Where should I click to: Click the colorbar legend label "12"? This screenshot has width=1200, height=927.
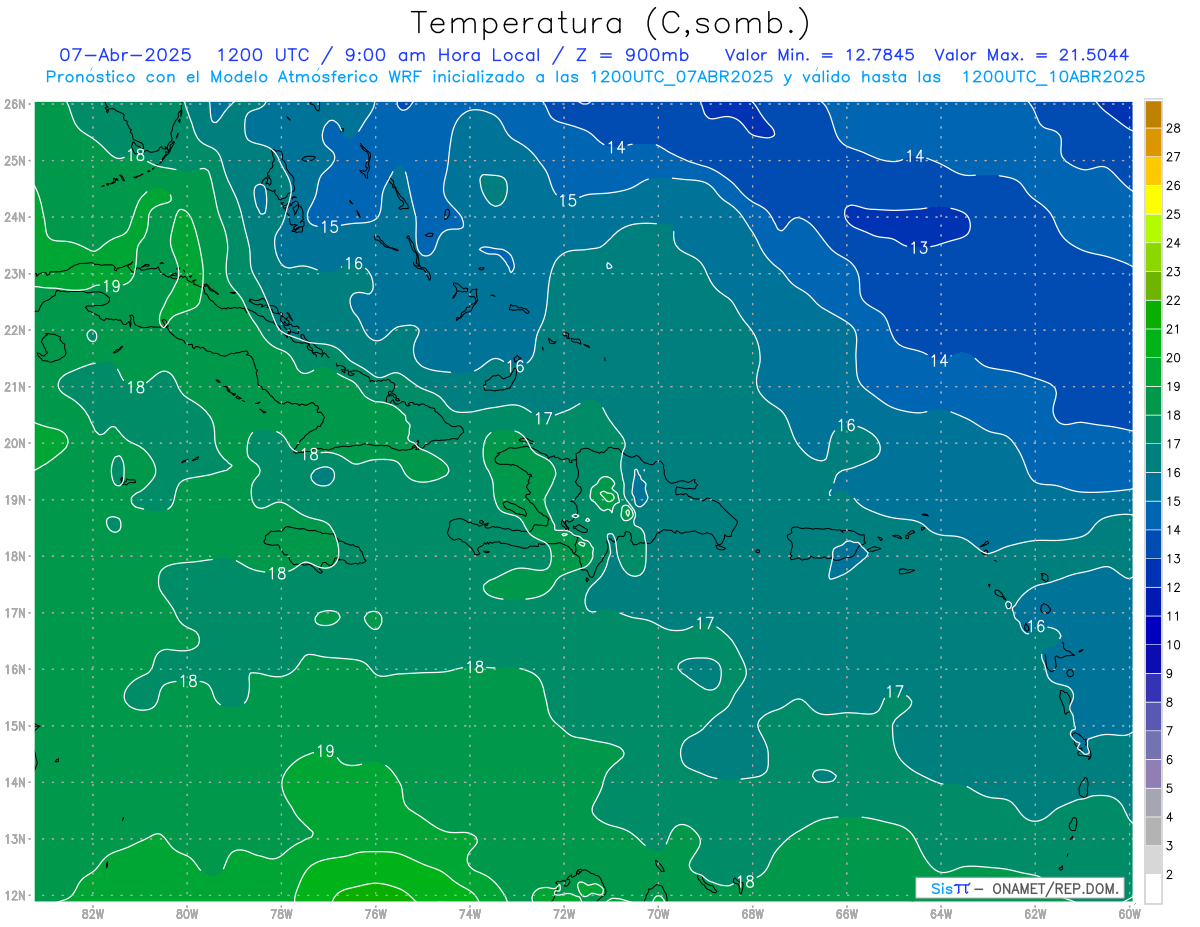1174,587
